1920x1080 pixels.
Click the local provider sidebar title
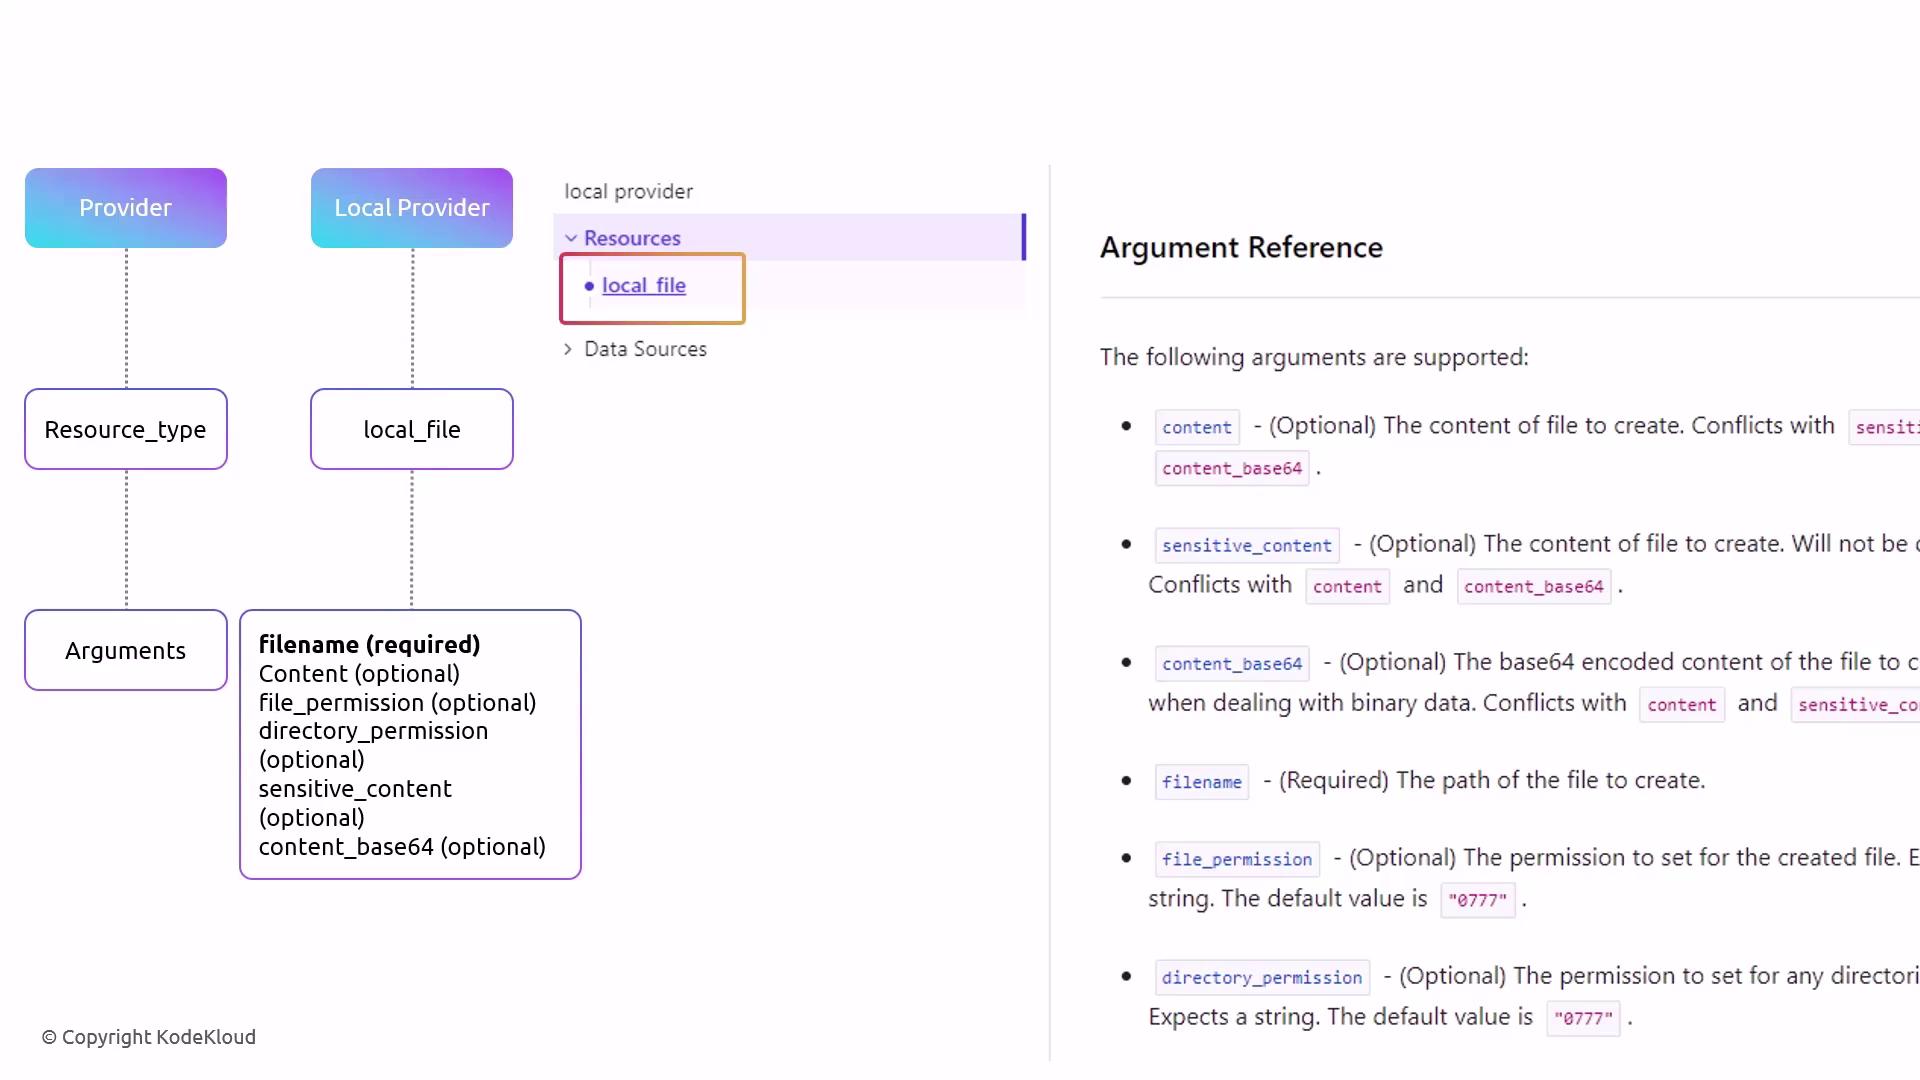[x=628, y=191]
